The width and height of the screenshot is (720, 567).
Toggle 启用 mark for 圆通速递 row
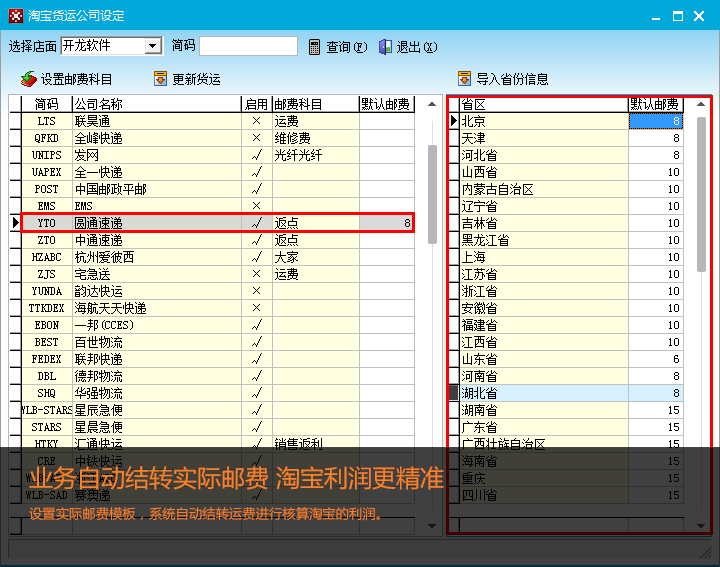(x=257, y=223)
